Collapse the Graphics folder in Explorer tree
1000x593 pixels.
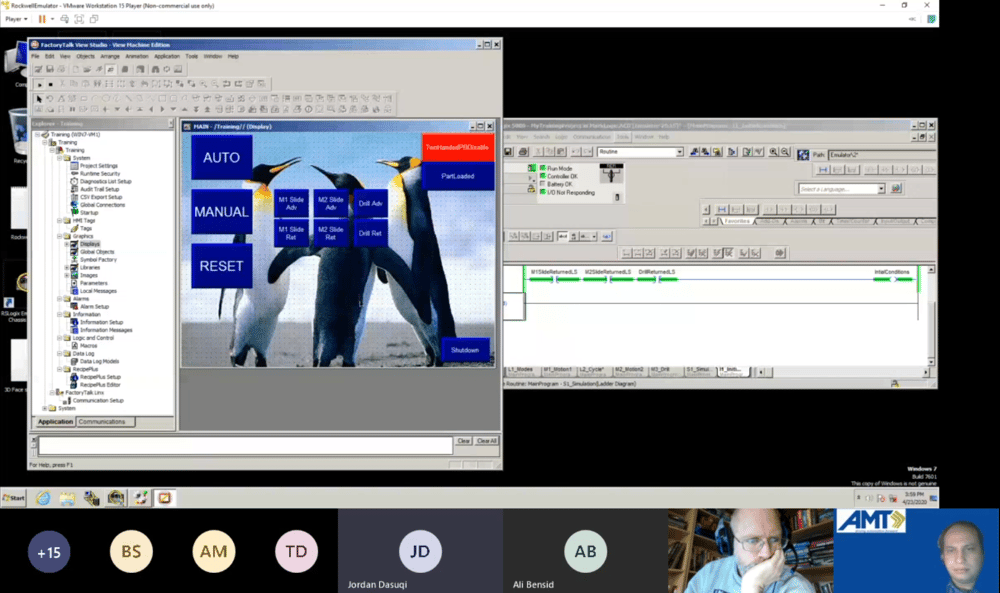coord(60,236)
